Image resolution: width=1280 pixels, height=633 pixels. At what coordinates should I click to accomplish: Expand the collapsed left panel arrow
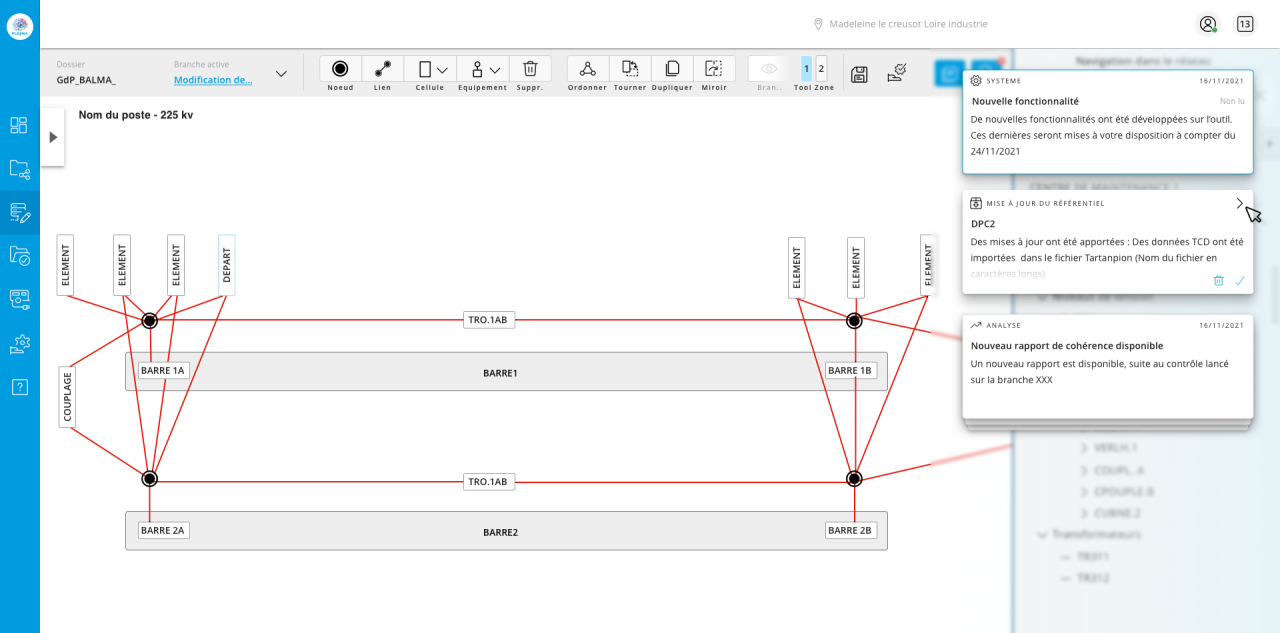(53, 137)
